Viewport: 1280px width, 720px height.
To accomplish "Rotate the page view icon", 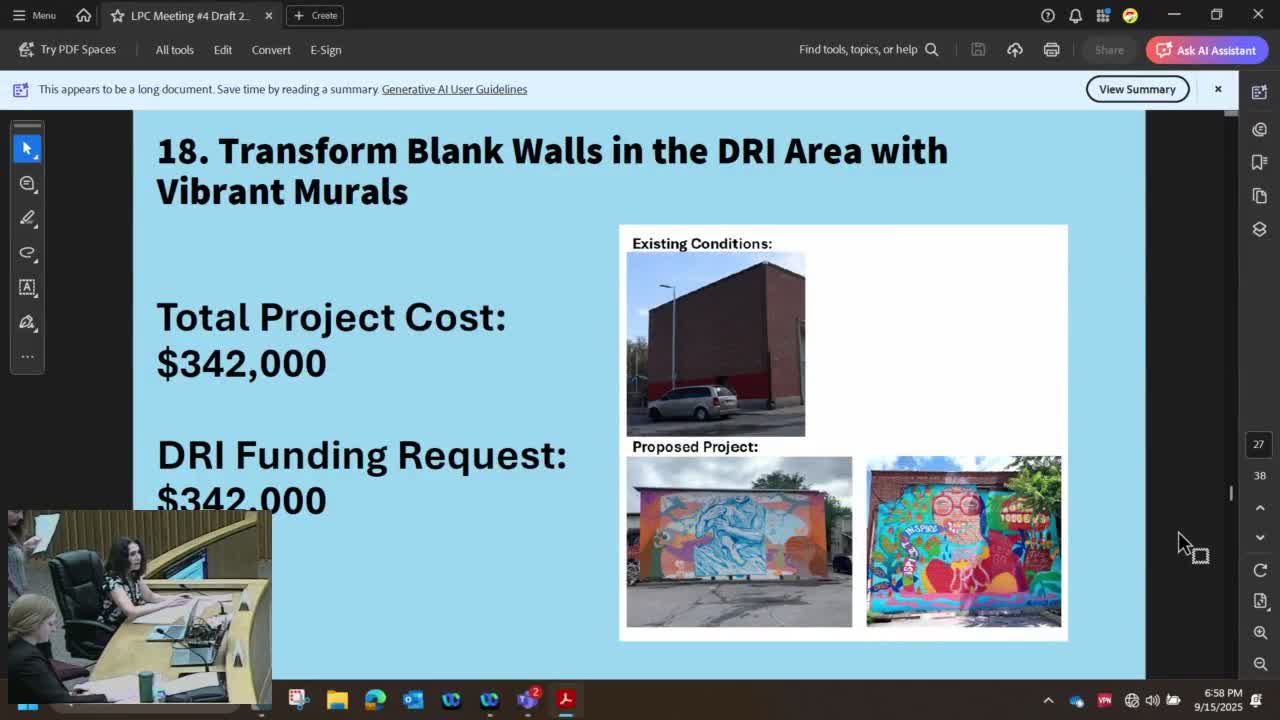I will [1260, 570].
